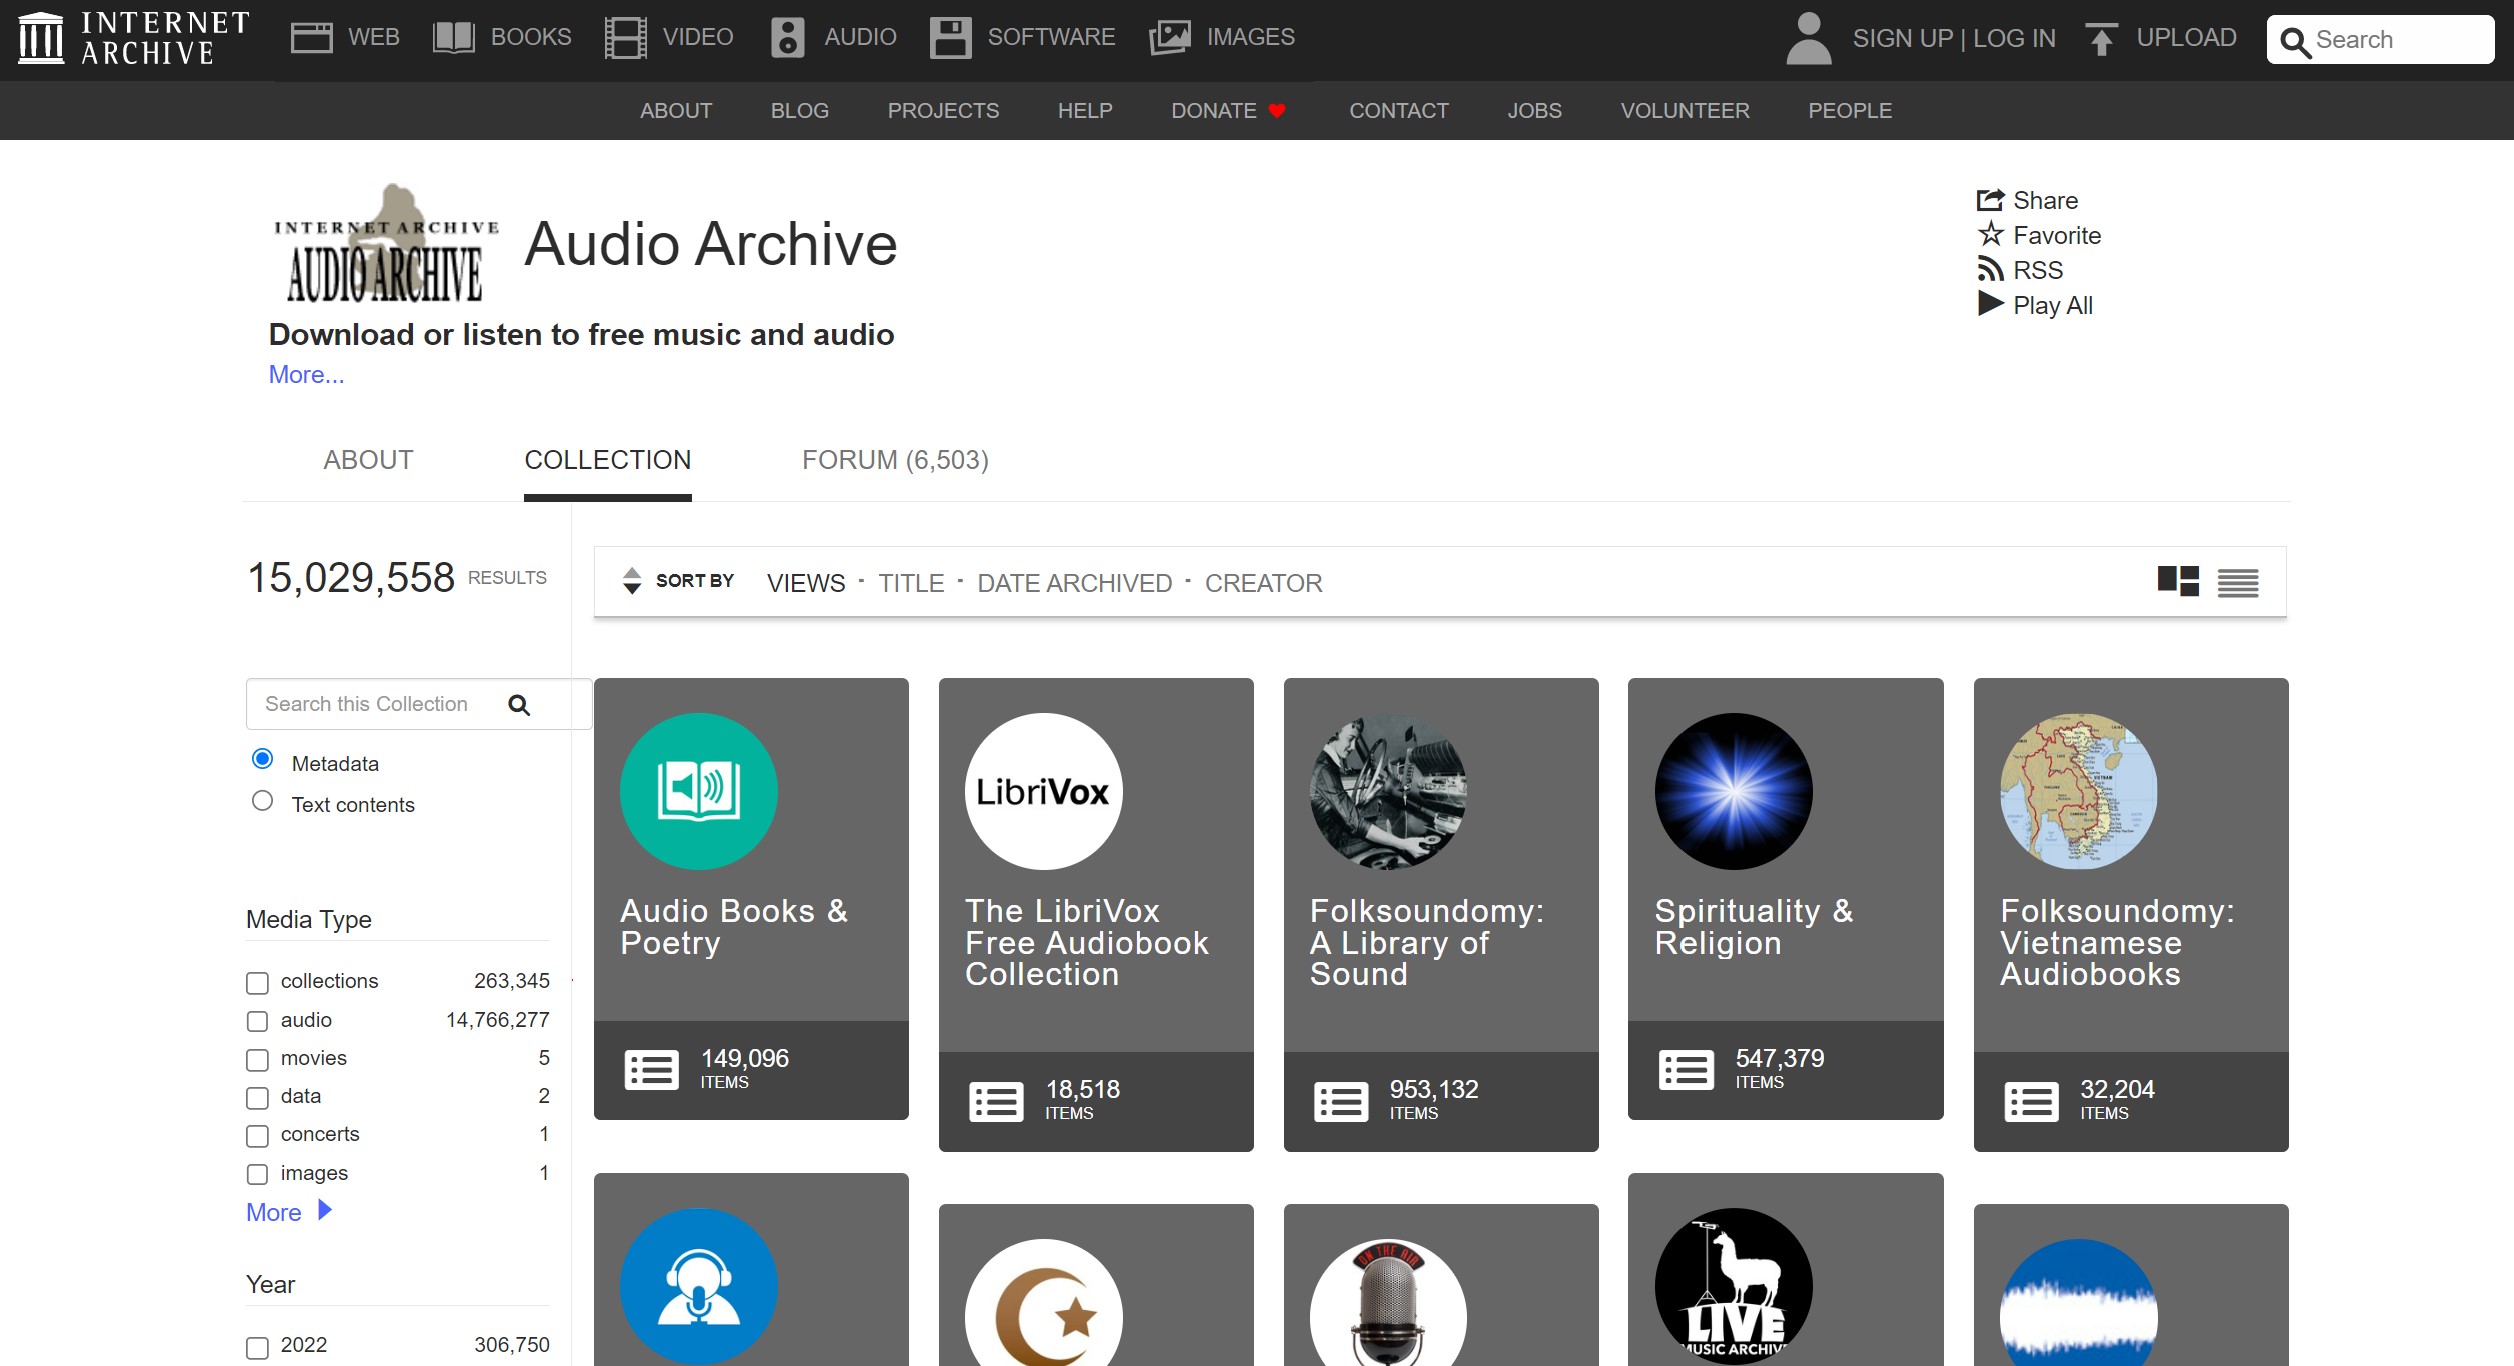Switch to the About tab
The height and width of the screenshot is (1366, 2514).
point(368,460)
